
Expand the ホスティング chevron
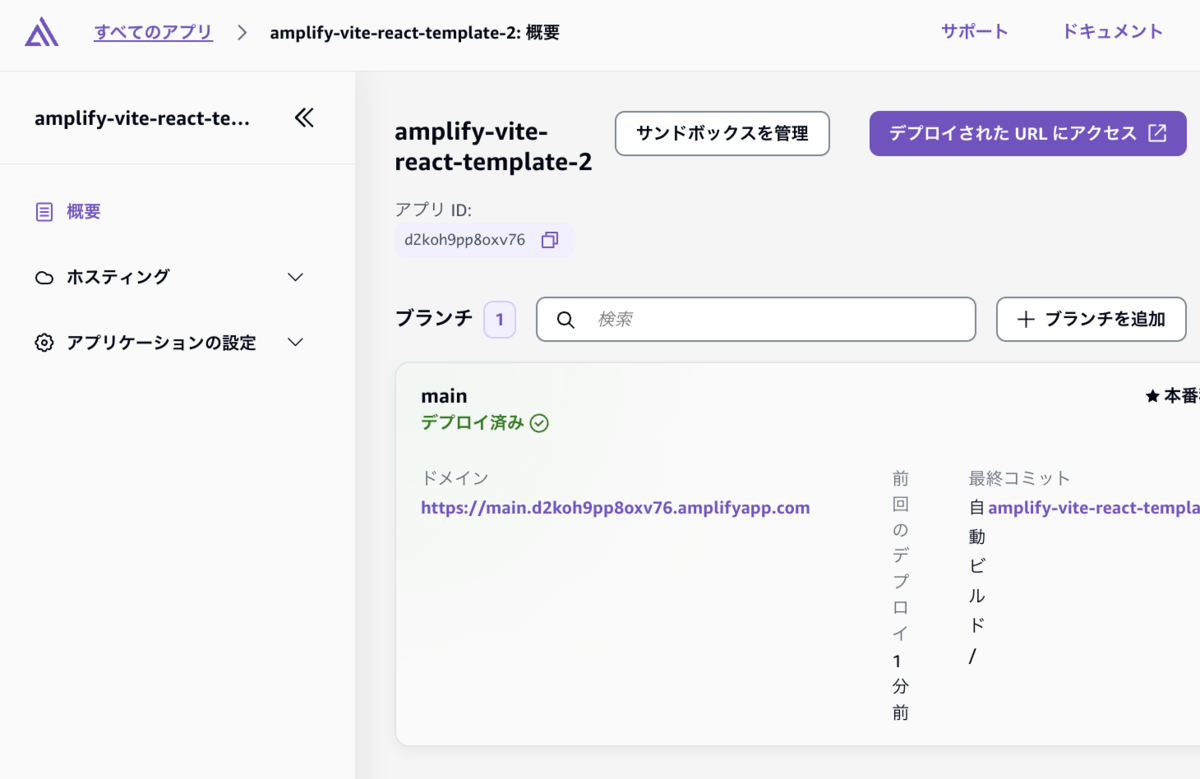pos(295,277)
